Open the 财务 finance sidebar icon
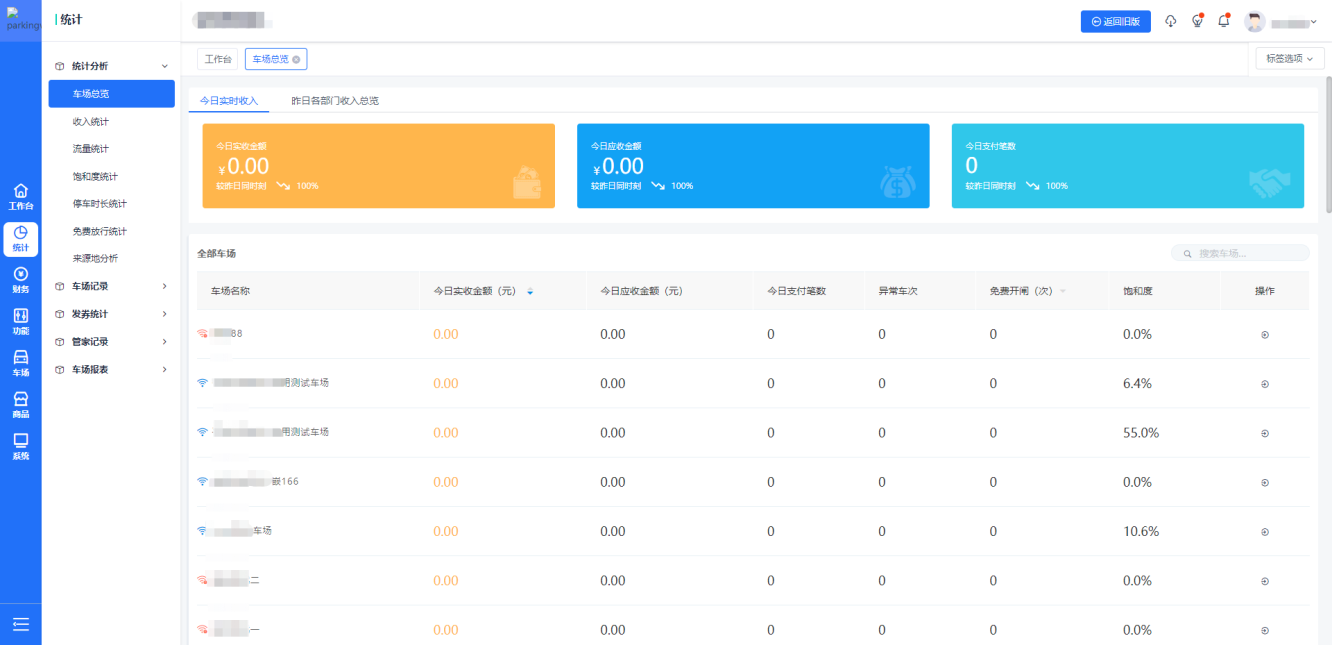 (20, 280)
